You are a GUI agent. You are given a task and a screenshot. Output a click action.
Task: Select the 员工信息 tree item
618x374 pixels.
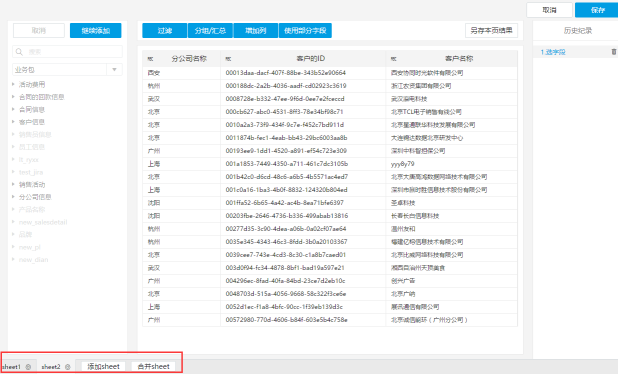32,147
